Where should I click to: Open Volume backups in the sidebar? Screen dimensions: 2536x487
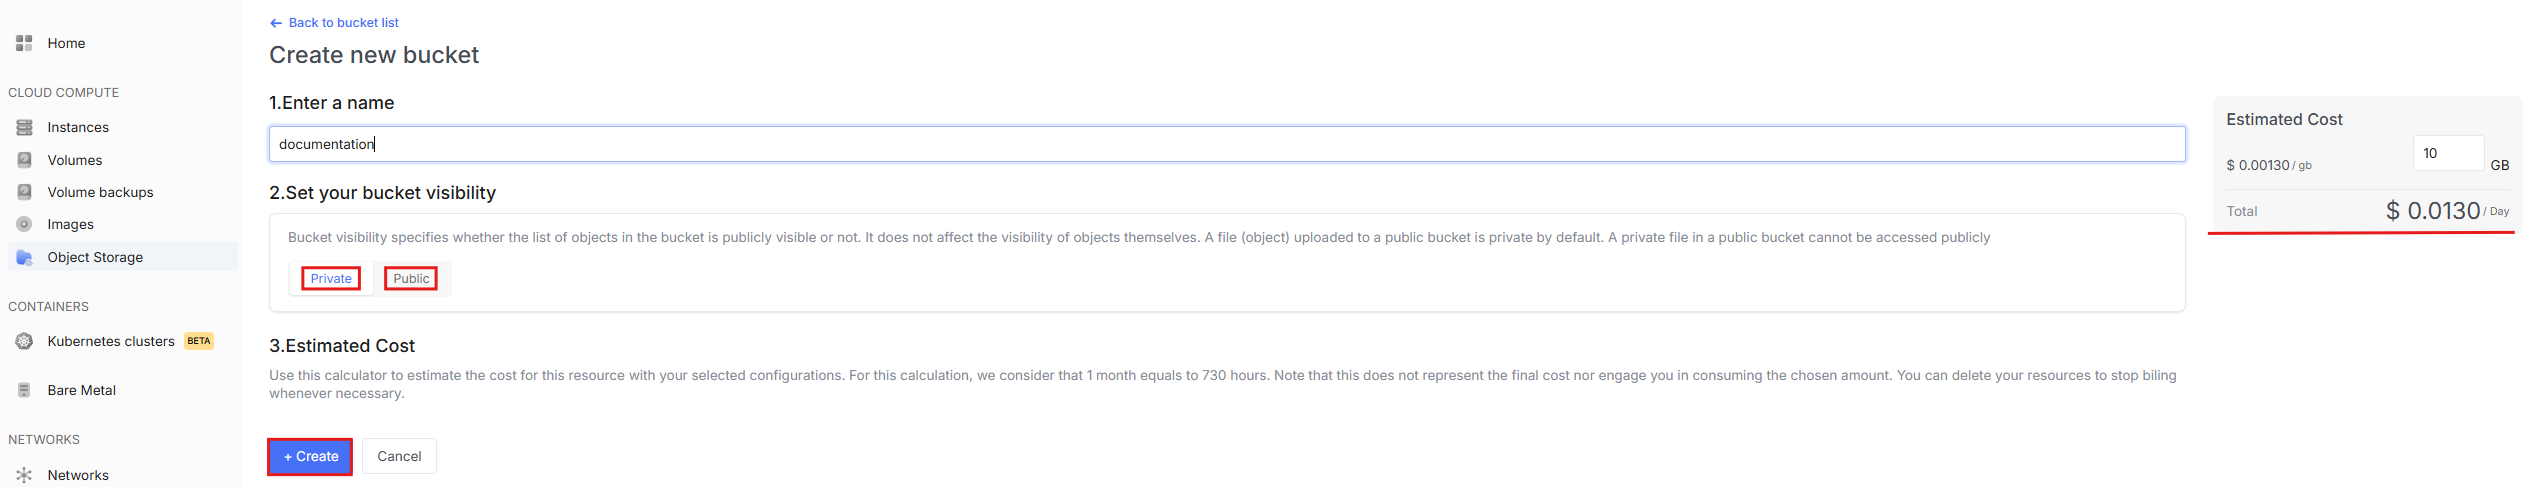coord(100,192)
